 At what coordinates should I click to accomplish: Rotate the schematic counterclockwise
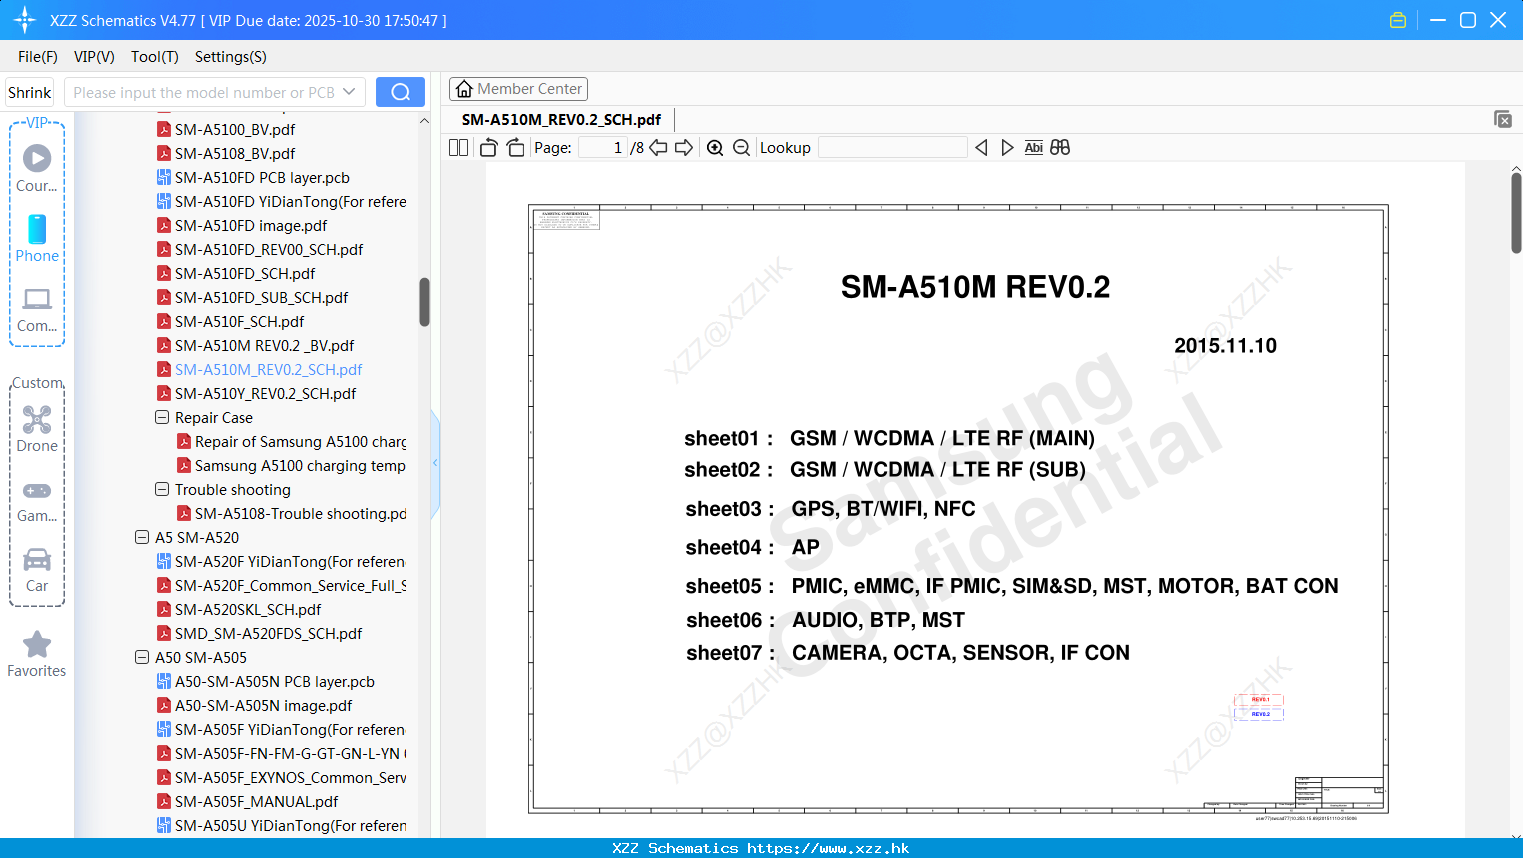487,147
